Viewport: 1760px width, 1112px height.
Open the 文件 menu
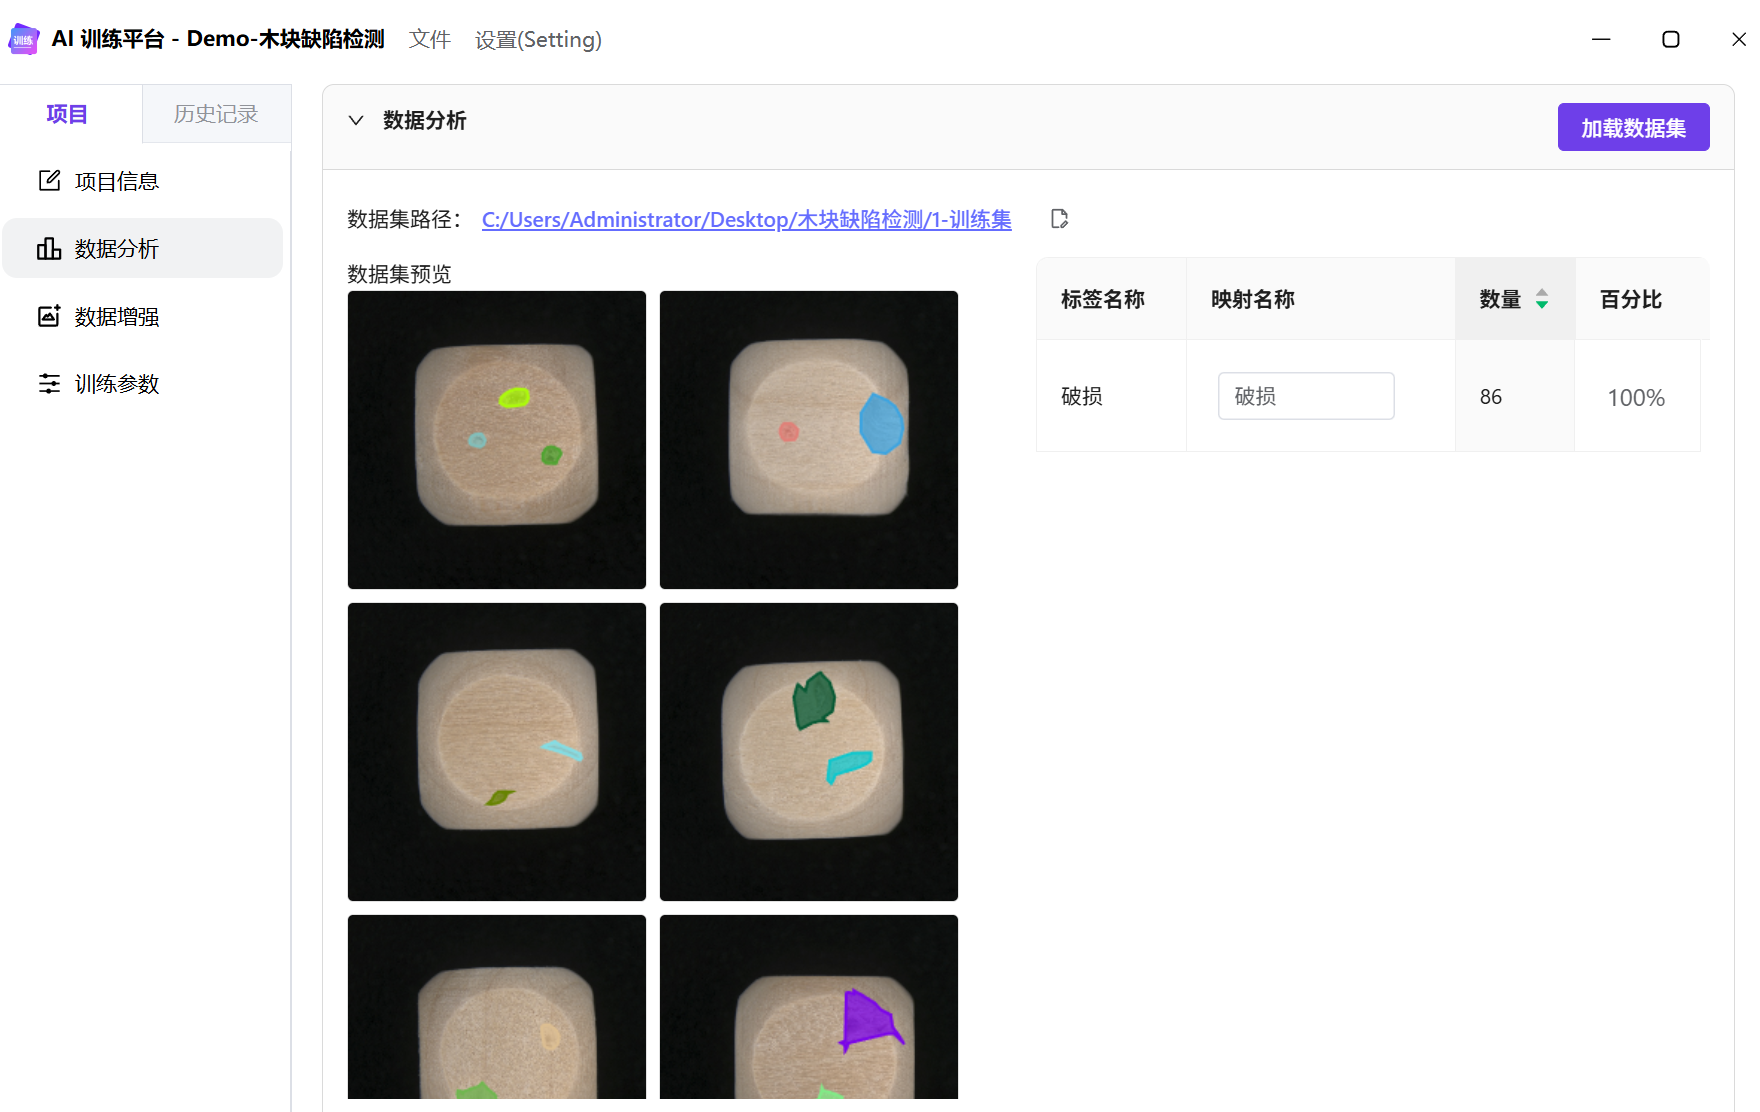click(430, 40)
